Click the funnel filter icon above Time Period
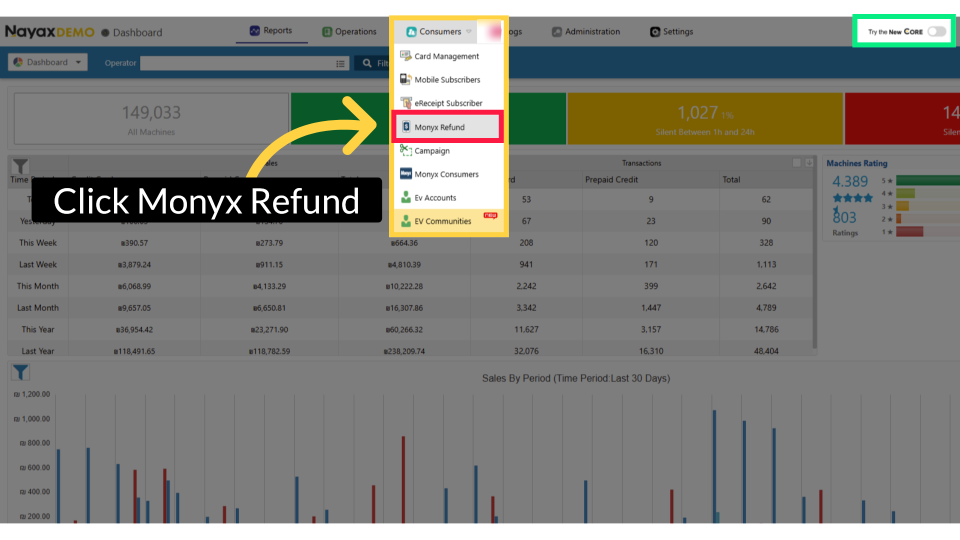 tap(20, 166)
